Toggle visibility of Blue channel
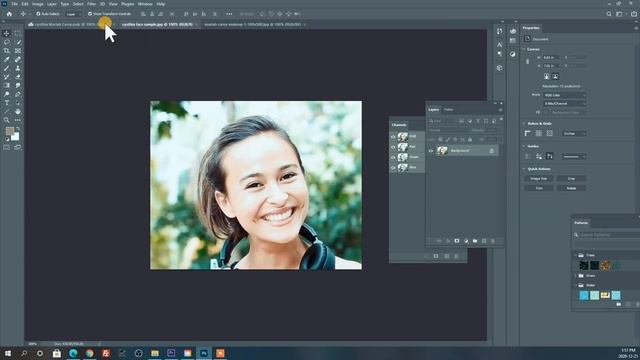Image resolution: width=640 pixels, height=360 pixels. coord(393,167)
